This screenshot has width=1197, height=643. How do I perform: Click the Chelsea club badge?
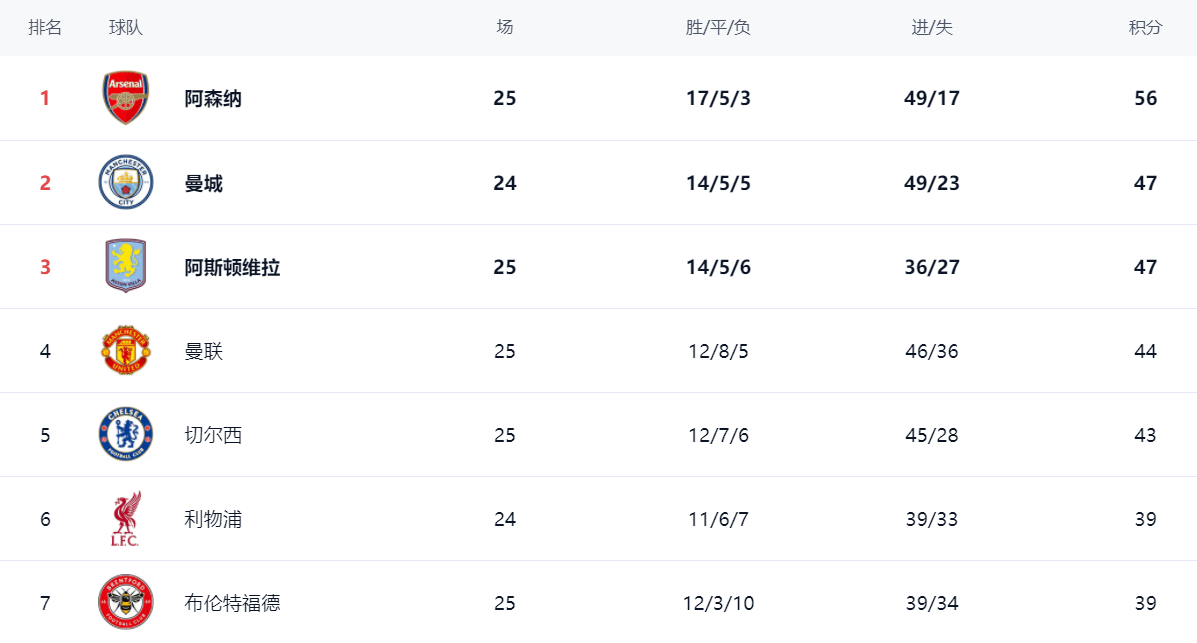pyautogui.click(x=126, y=435)
